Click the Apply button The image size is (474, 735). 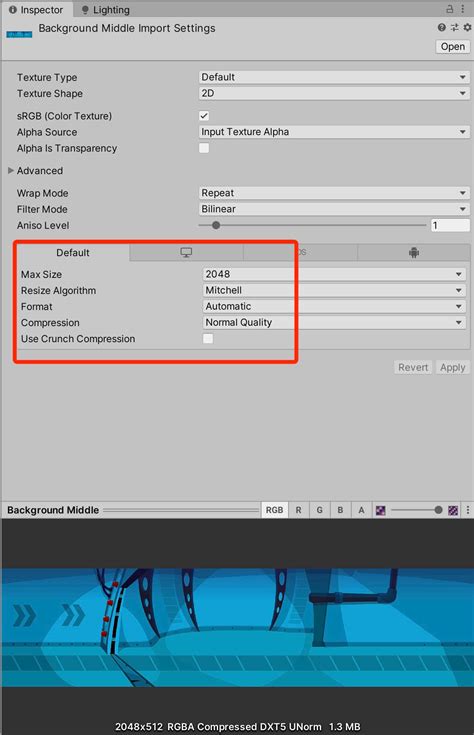[452, 368]
